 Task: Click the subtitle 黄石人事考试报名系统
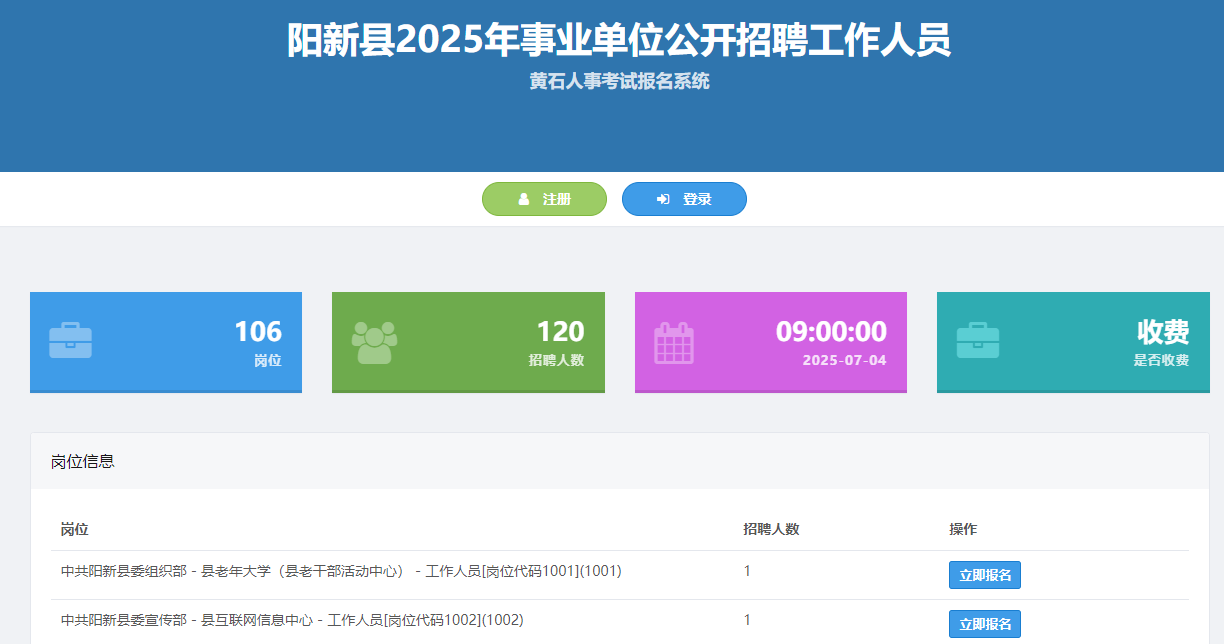[619, 81]
